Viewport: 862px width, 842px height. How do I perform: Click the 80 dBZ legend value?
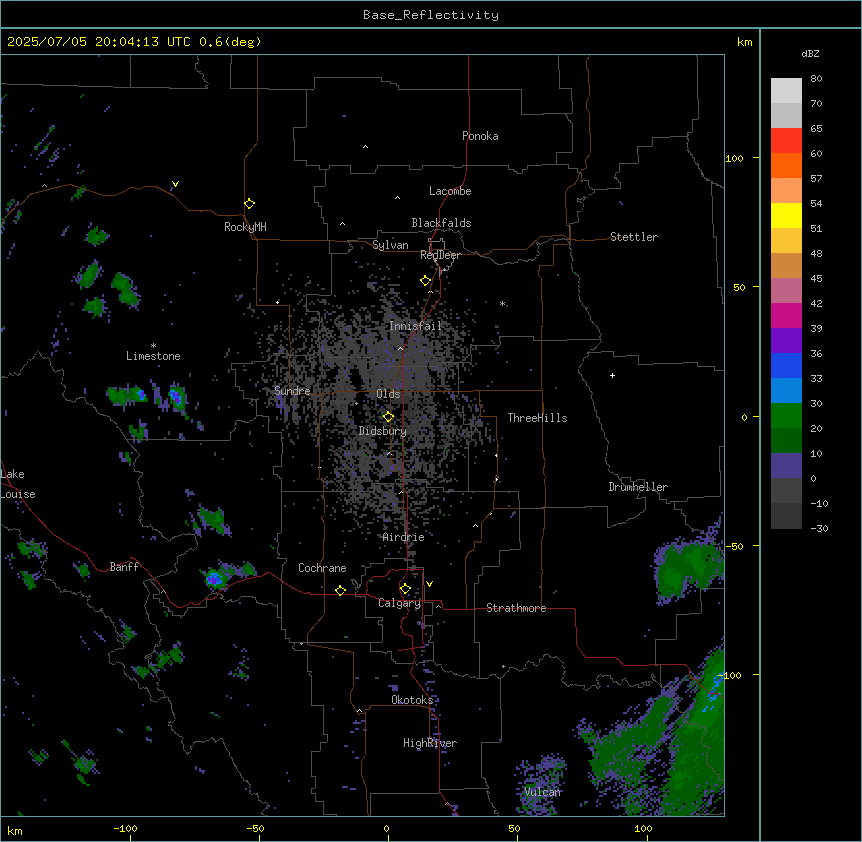pyautogui.click(x=816, y=79)
